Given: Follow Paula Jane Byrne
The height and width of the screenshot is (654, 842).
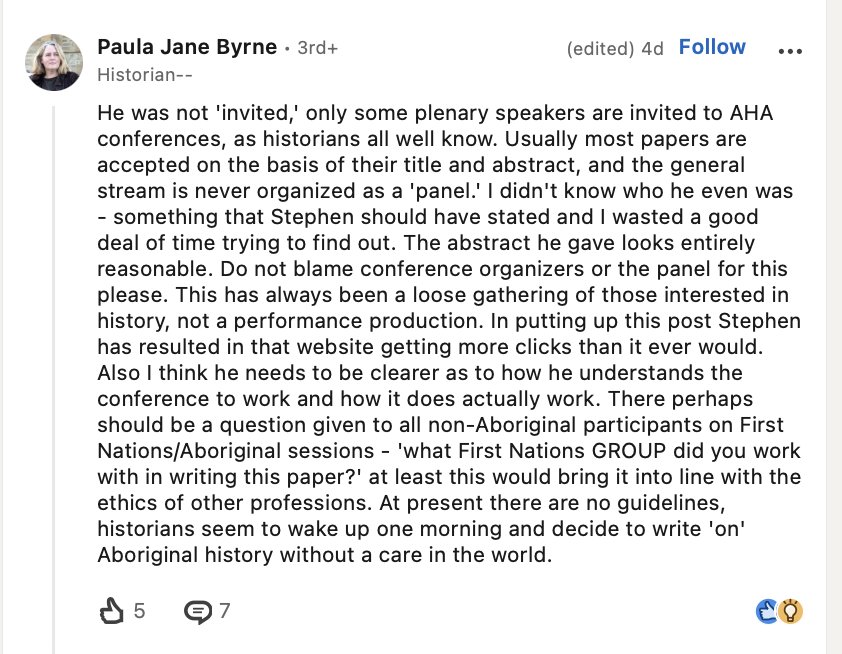Looking at the screenshot, I should pos(712,47).
